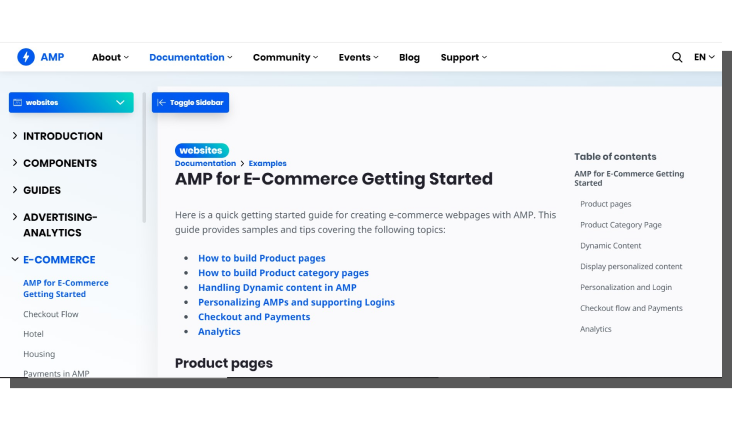Click the Toggle Sidebar button

click(x=190, y=103)
